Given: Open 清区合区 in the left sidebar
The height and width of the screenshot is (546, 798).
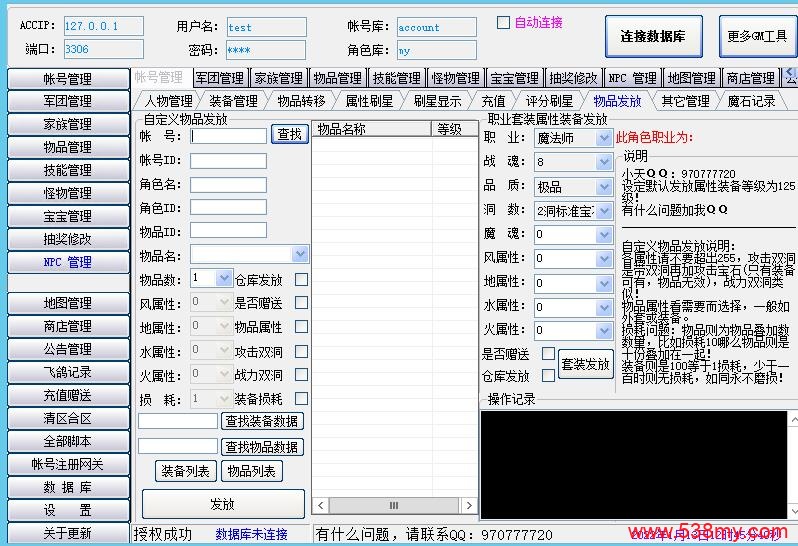Looking at the screenshot, I should click(x=68, y=418).
